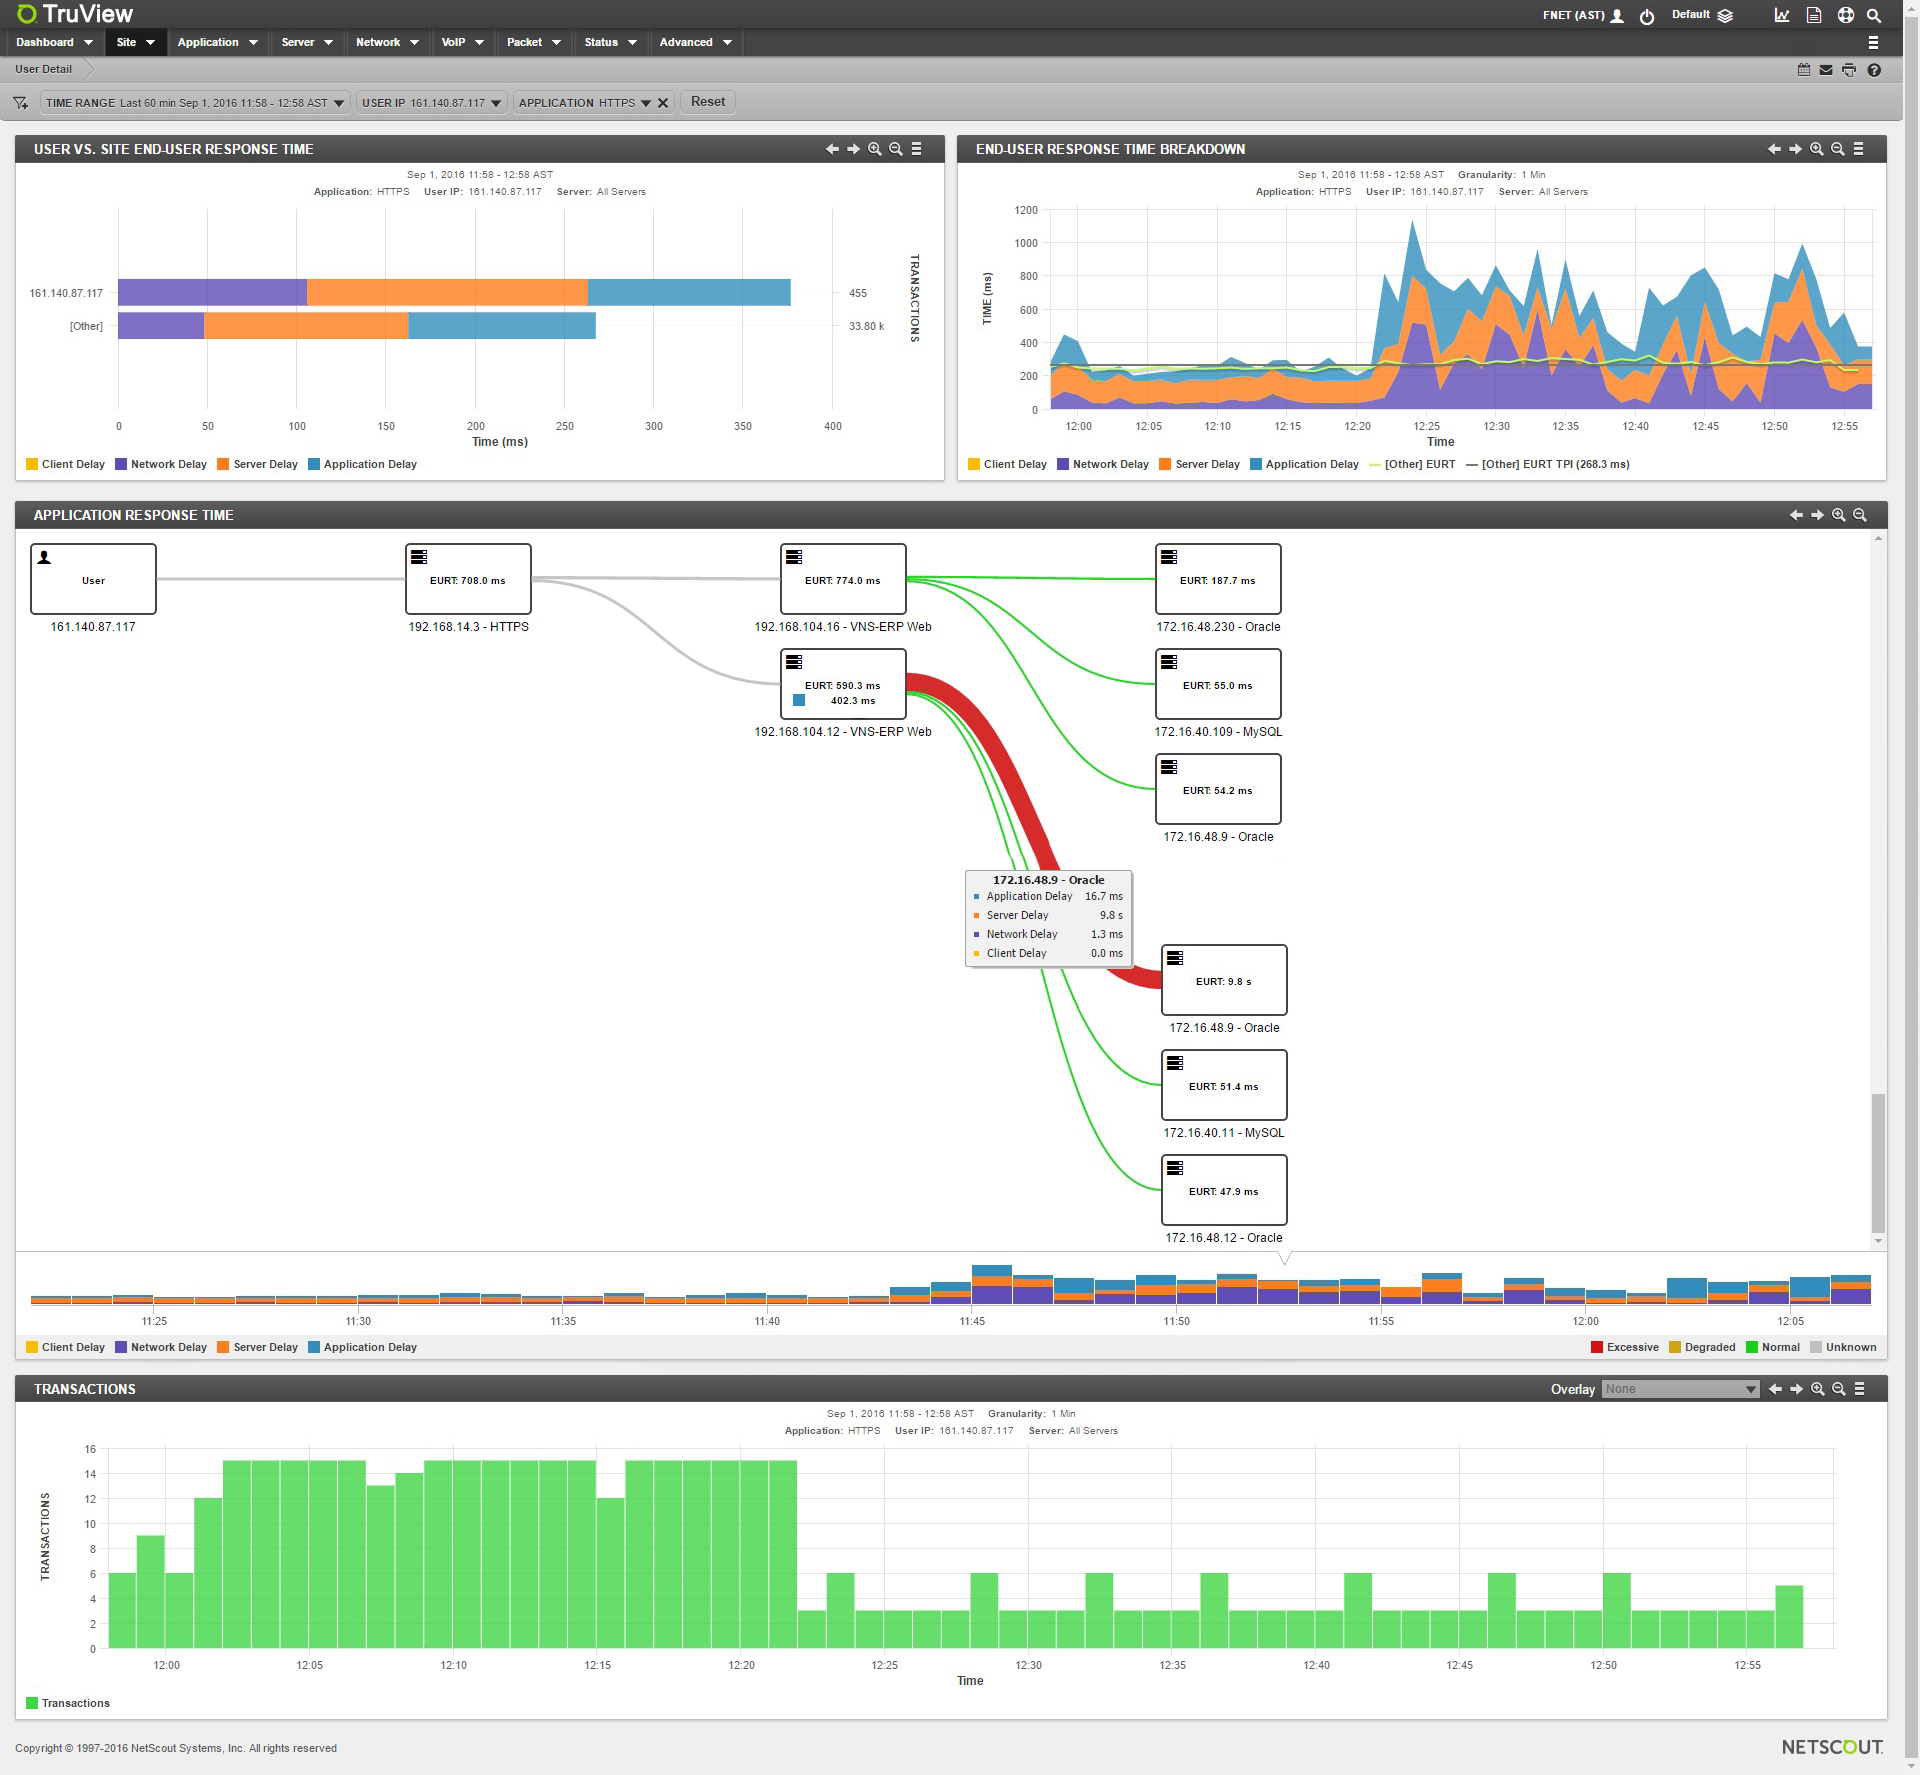Open the chart icon in top bar
The image size is (1920, 1775).
1781,15
